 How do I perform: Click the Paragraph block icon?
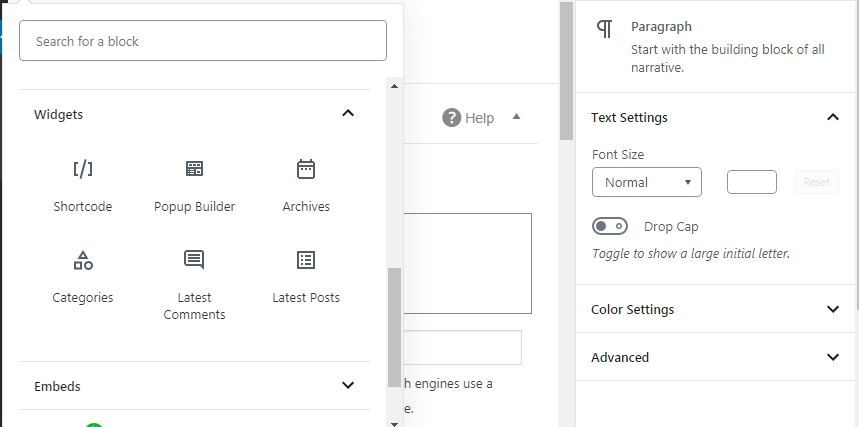(x=604, y=28)
